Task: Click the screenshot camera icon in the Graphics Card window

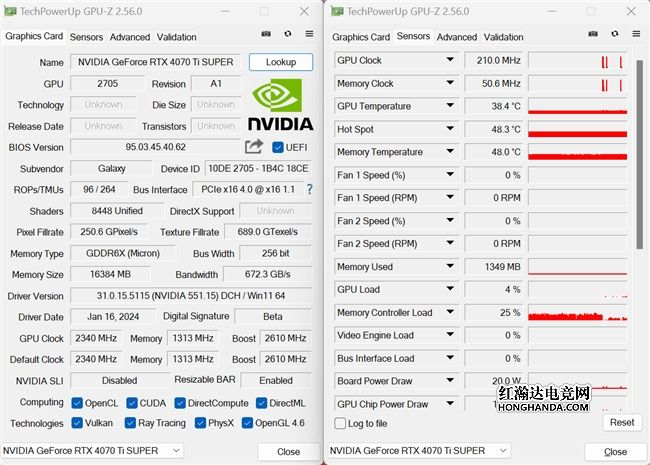Action: coord(266,34)
